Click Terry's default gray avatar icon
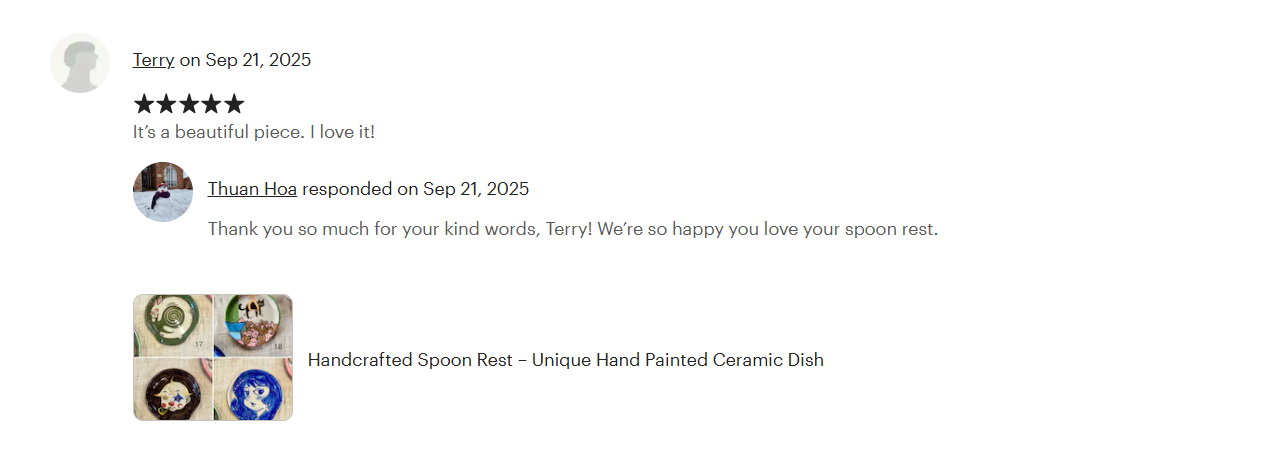The width and height of the screenshot is (1281, 461). point(80,63)
